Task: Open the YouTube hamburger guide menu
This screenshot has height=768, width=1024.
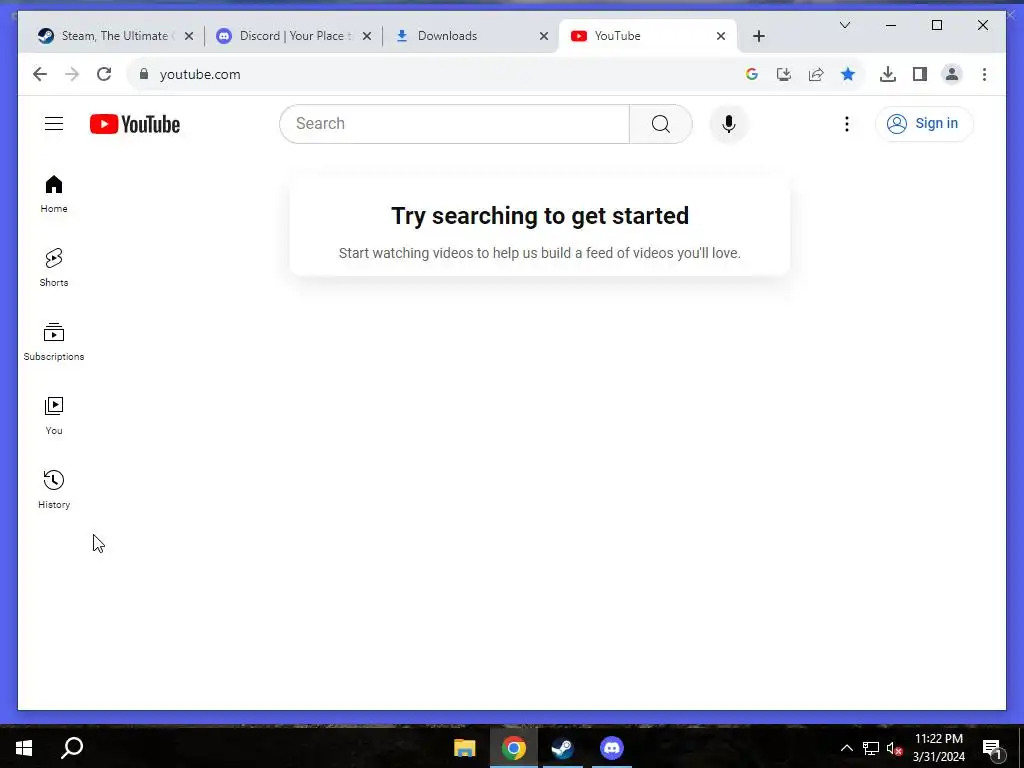Action: pyautogui.click(x=54, y=123)
